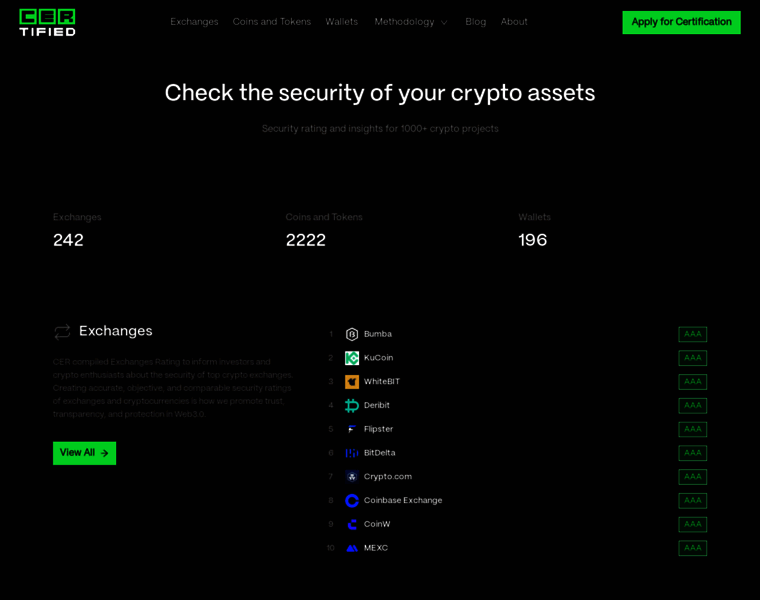Viewport: 760px width, 600px height.
Task: Open the Exchanges nav menu item
Action: [194, 22]
